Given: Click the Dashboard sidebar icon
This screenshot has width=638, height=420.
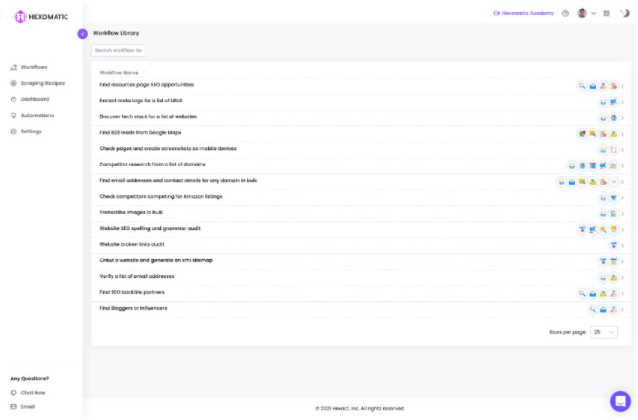Looking at the screenshot, I should pos(13,99).
